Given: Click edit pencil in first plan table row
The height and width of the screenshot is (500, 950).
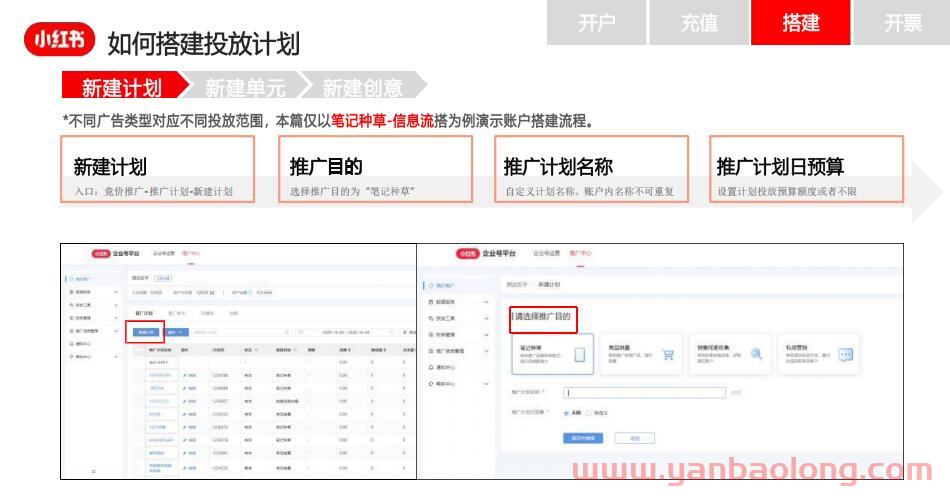Looking at the screenshot, I should point(185,376).
